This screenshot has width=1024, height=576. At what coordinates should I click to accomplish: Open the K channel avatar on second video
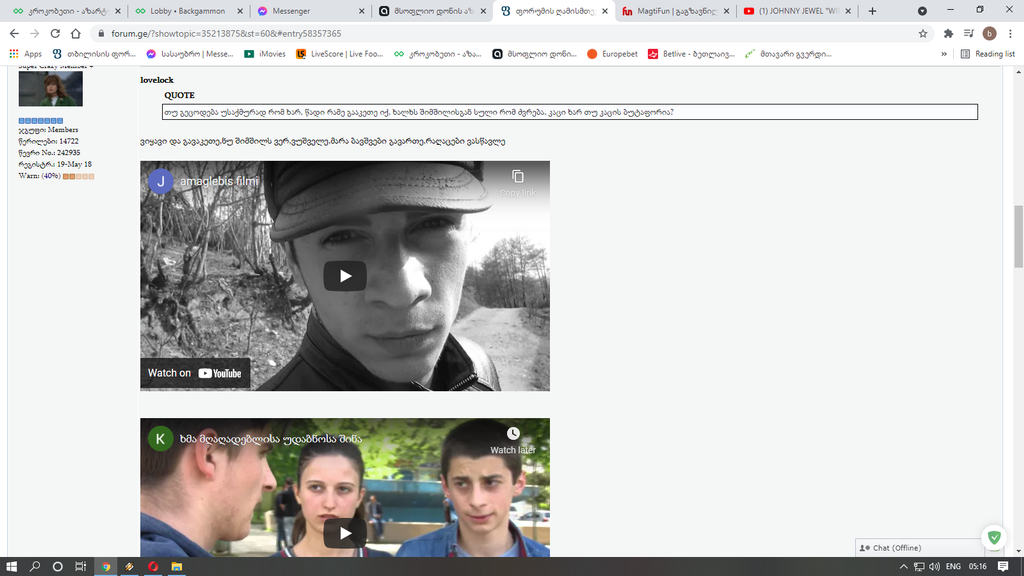click(x=161, y=438)
